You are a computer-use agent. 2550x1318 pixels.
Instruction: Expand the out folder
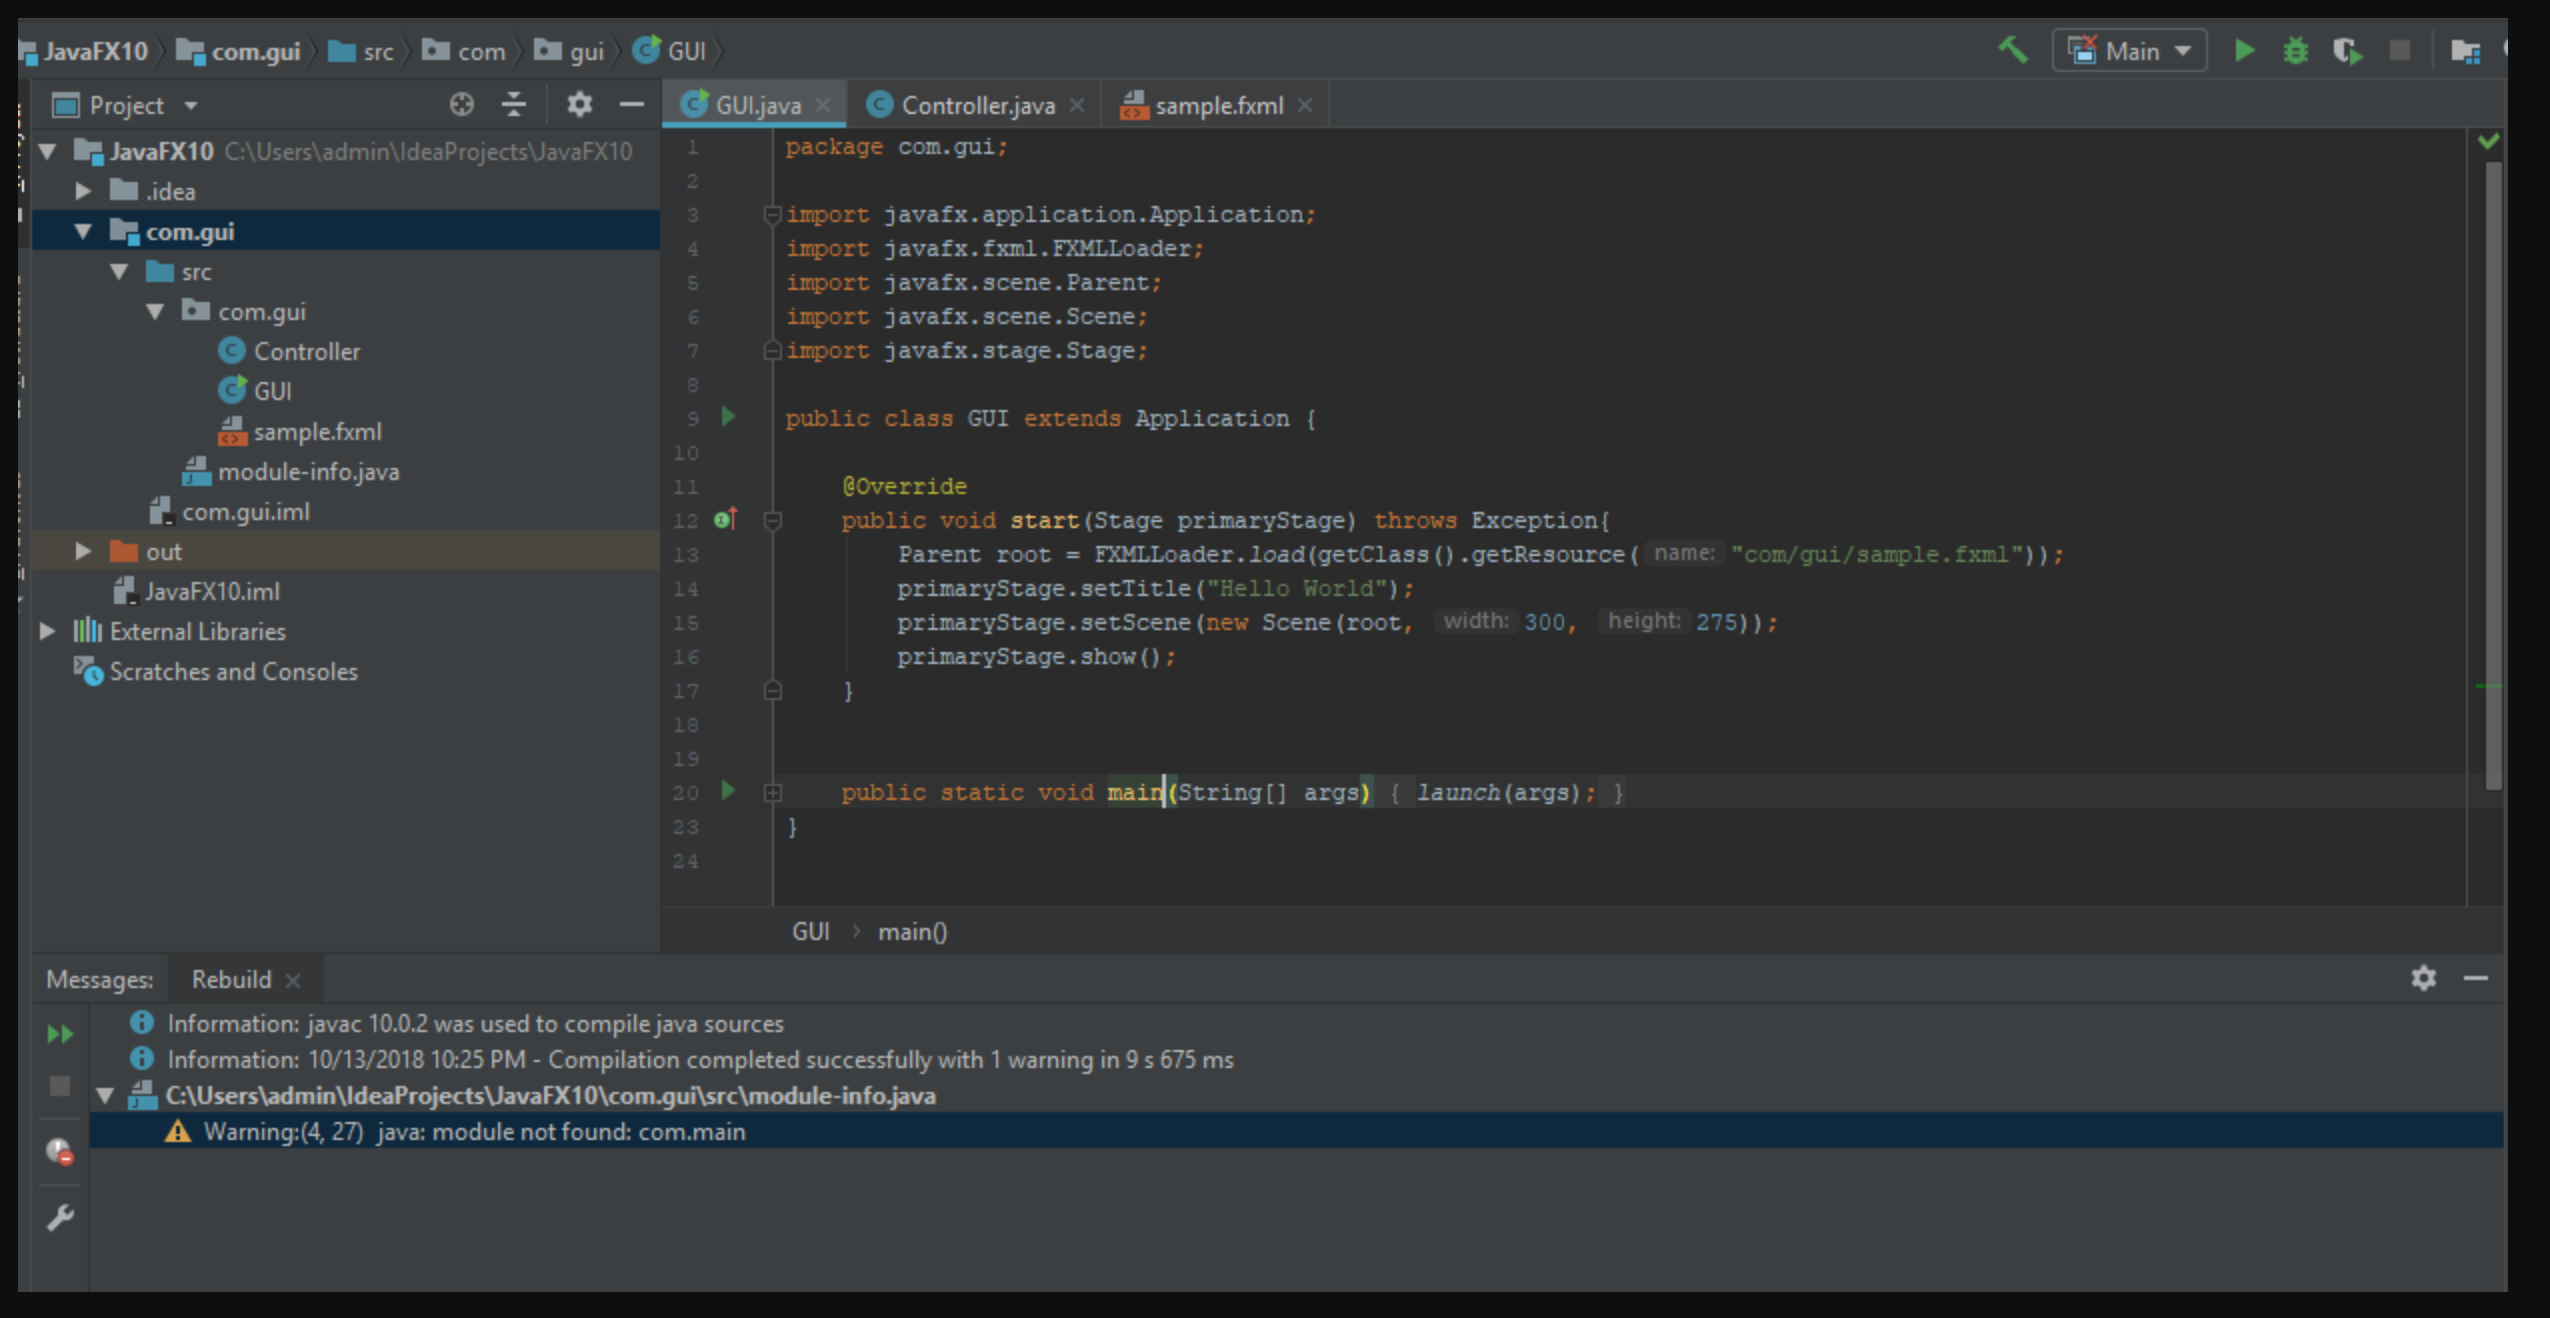(x=84, y=551)
